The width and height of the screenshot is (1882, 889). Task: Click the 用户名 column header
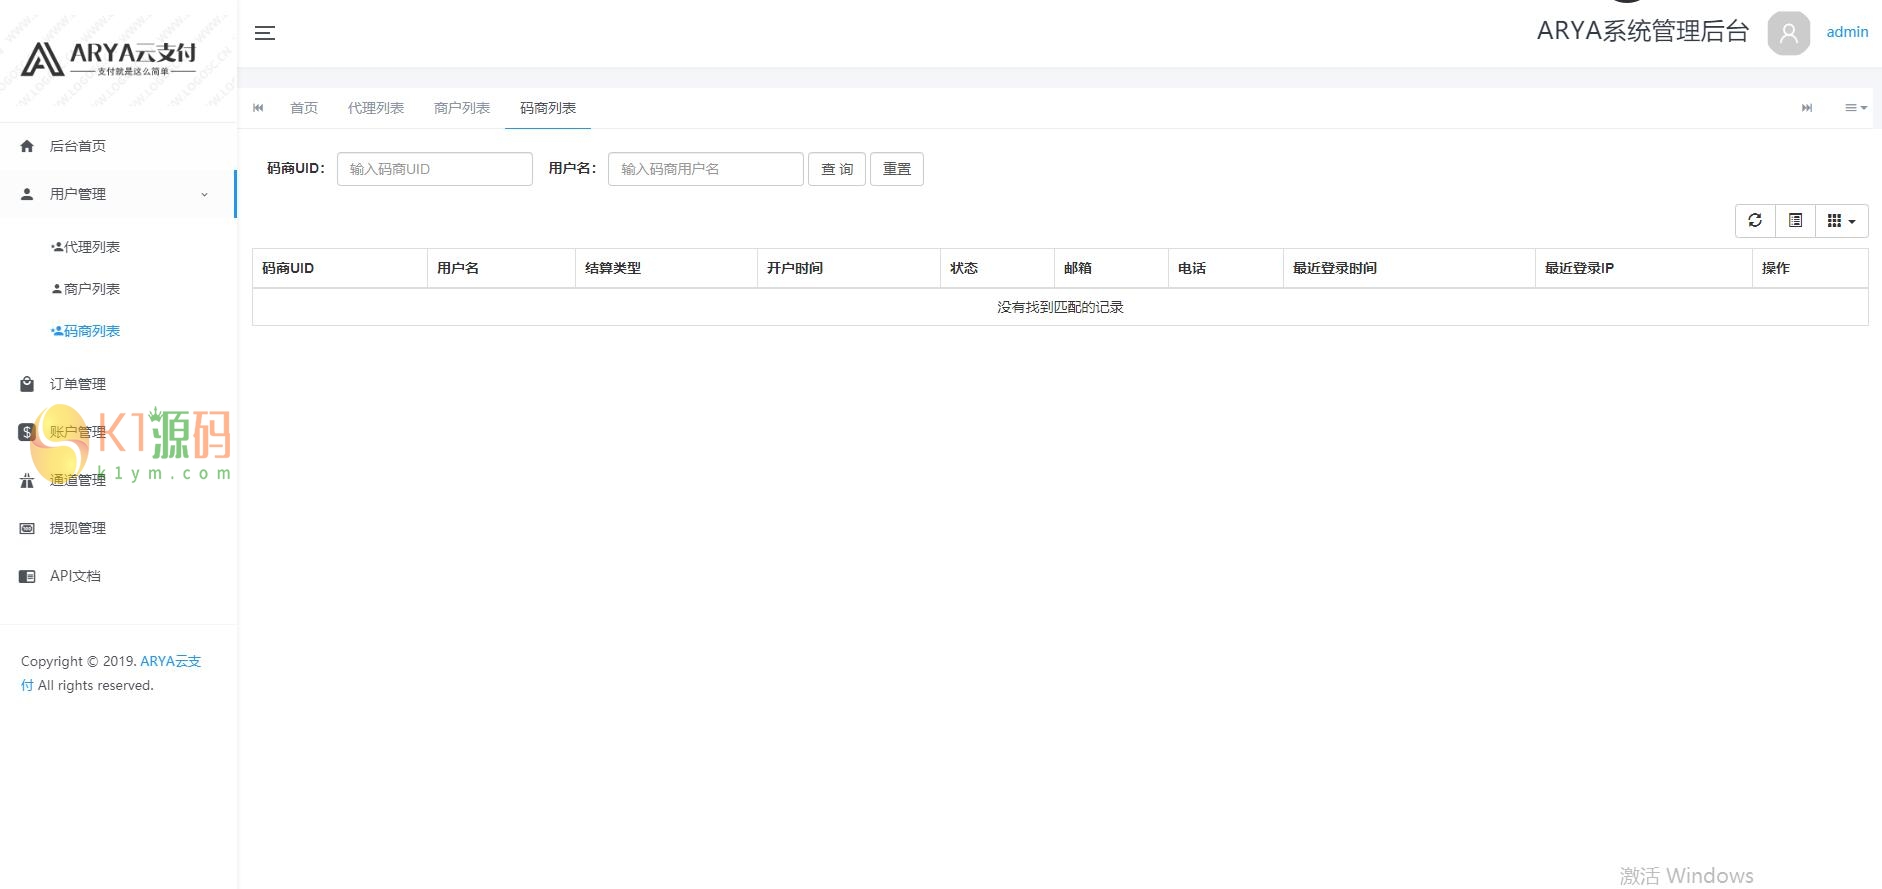[502, 268]
